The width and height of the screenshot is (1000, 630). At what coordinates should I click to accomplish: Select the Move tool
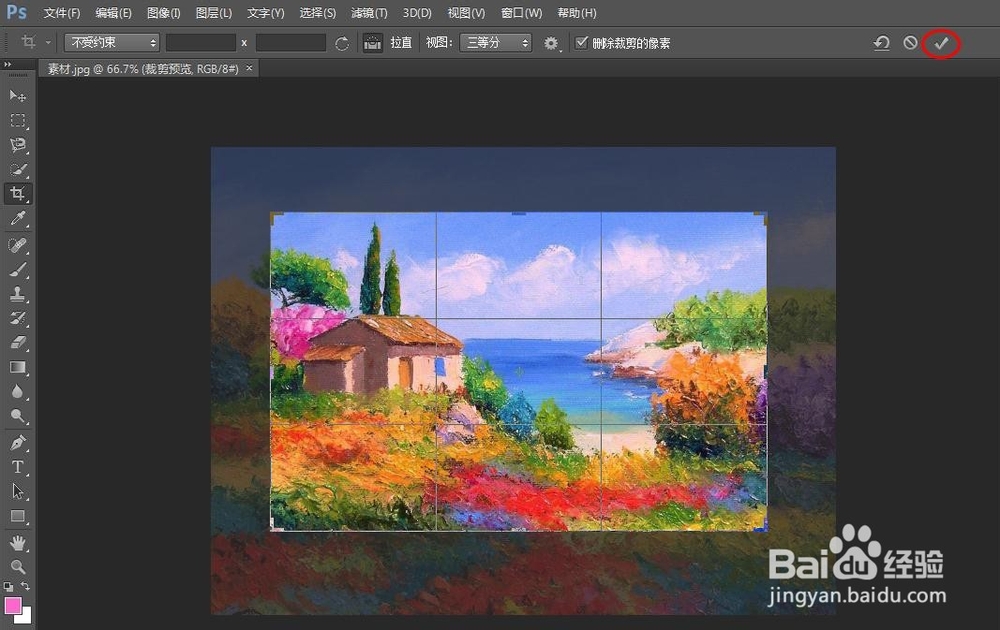[x=17, y=96]
